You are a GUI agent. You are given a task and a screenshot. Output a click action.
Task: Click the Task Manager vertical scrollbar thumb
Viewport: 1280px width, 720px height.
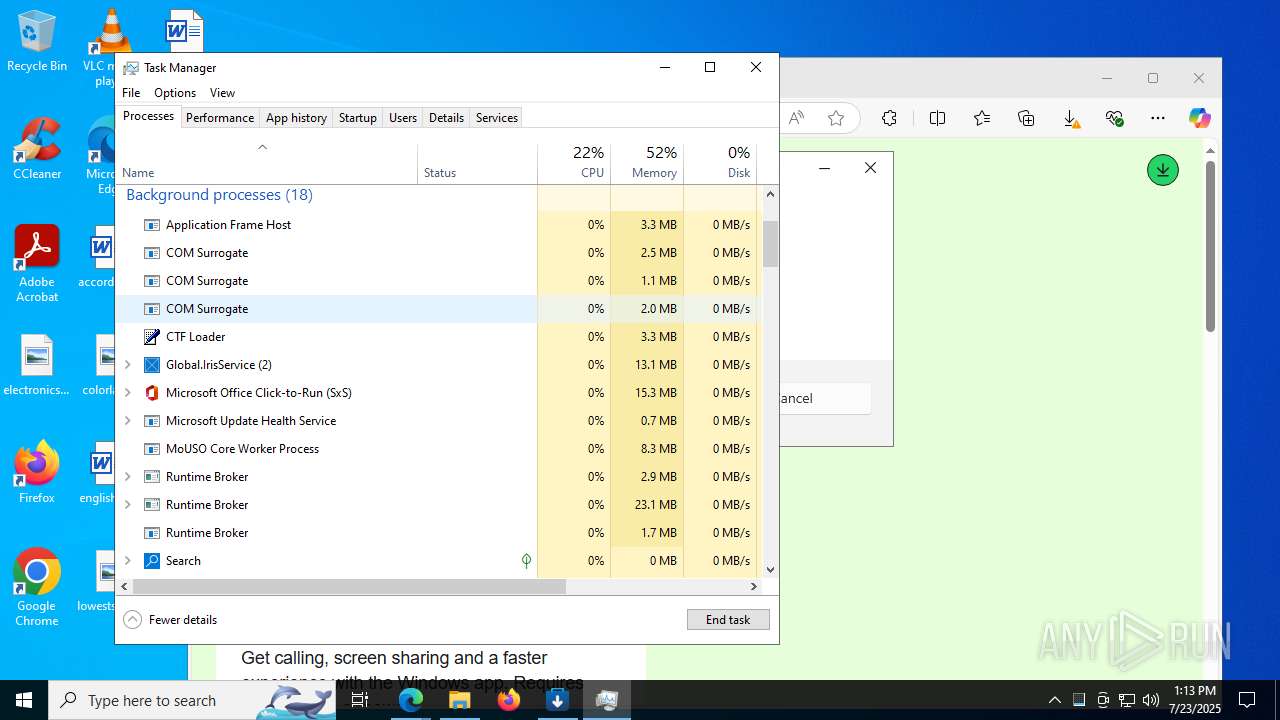[x=770, y=244]
